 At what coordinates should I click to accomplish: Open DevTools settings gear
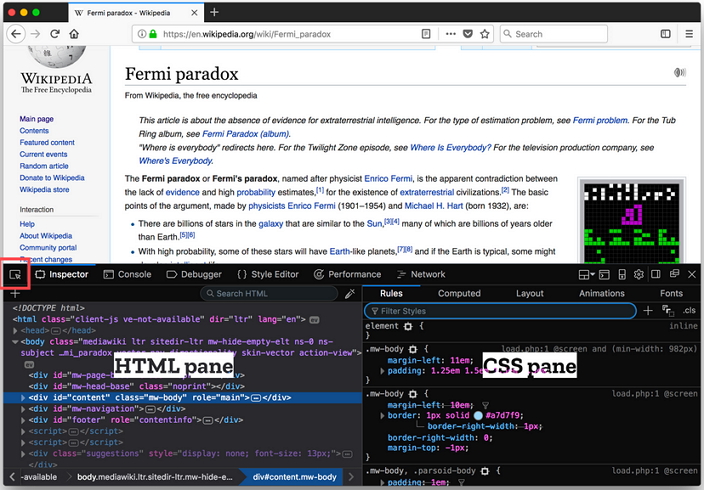coord(638,274)
